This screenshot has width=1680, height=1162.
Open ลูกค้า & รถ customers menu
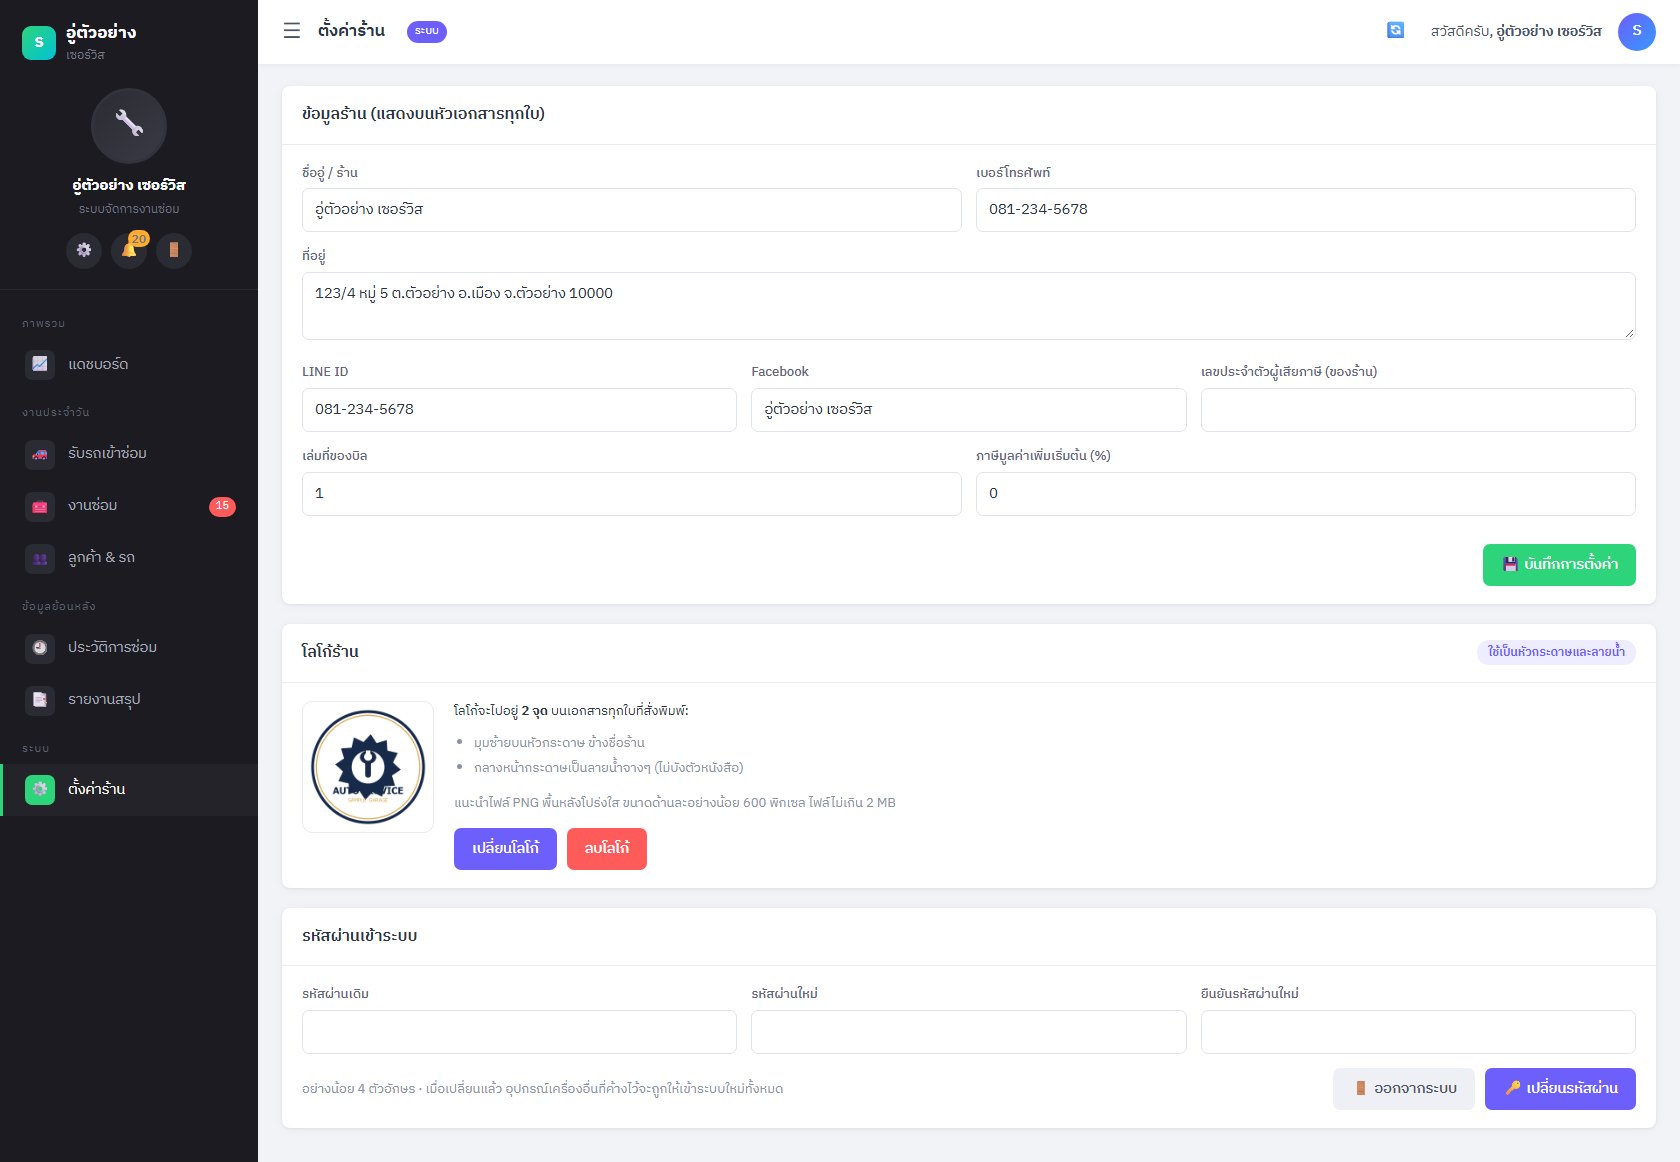(x=129, y=558)
